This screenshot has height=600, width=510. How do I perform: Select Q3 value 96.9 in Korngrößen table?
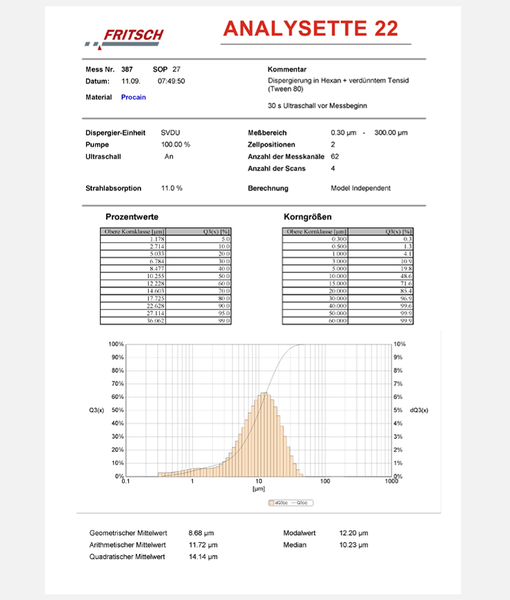(380, 298)
